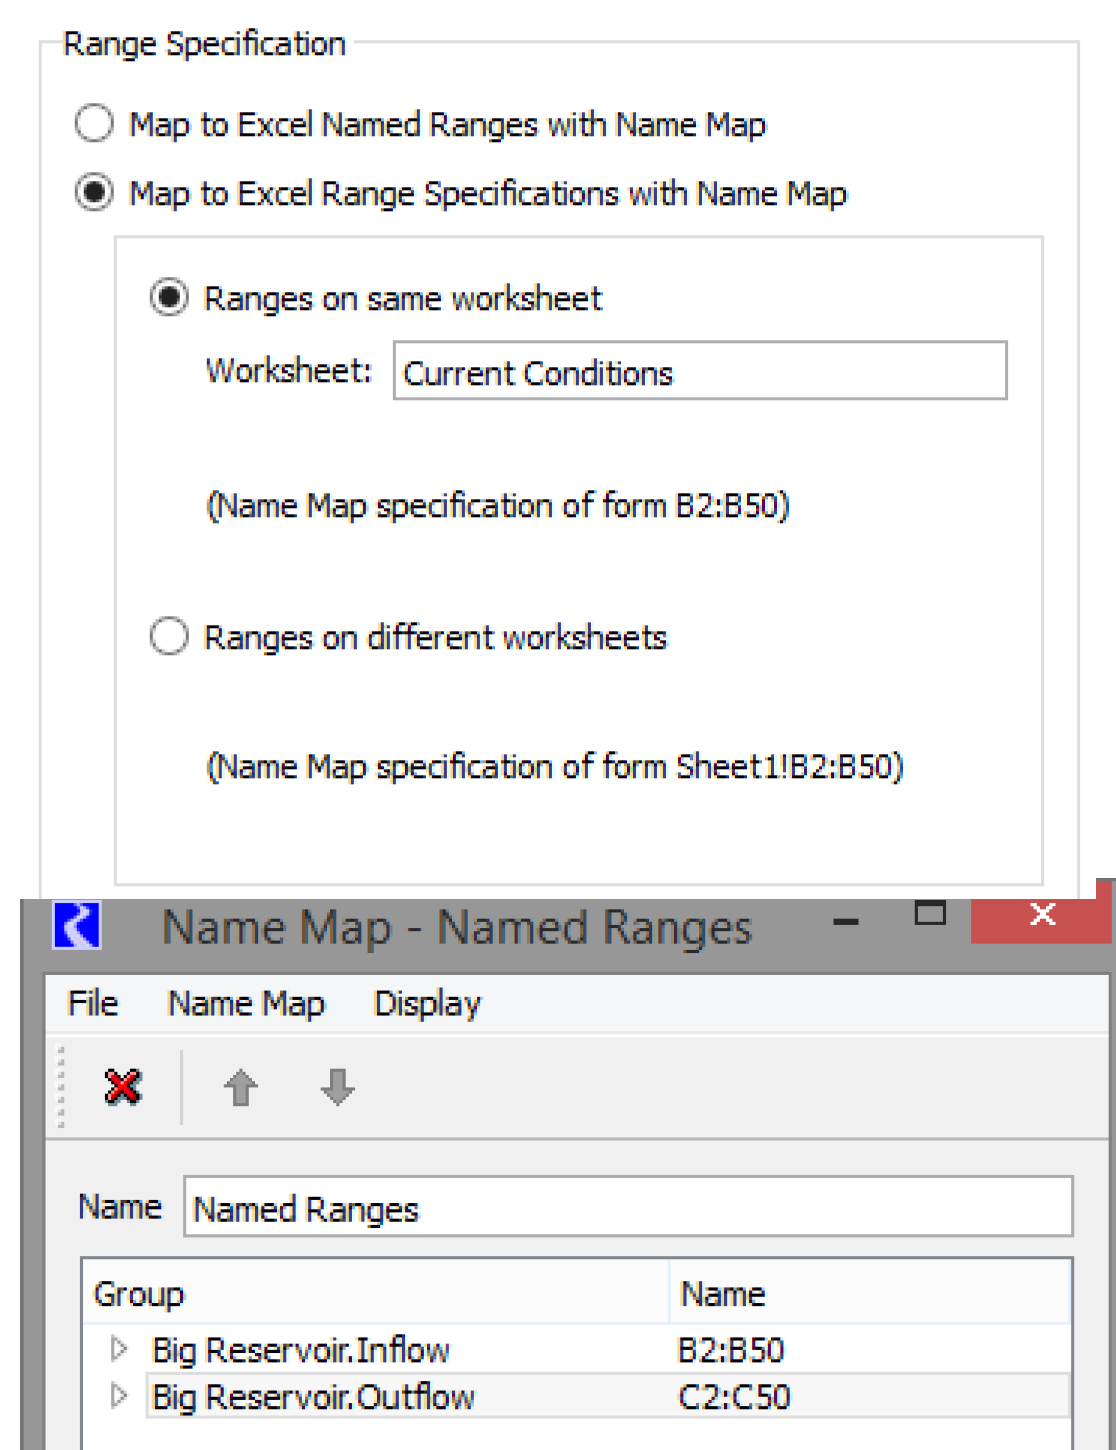
Task: Open the Name Map menu
Action: (246, 1003)
